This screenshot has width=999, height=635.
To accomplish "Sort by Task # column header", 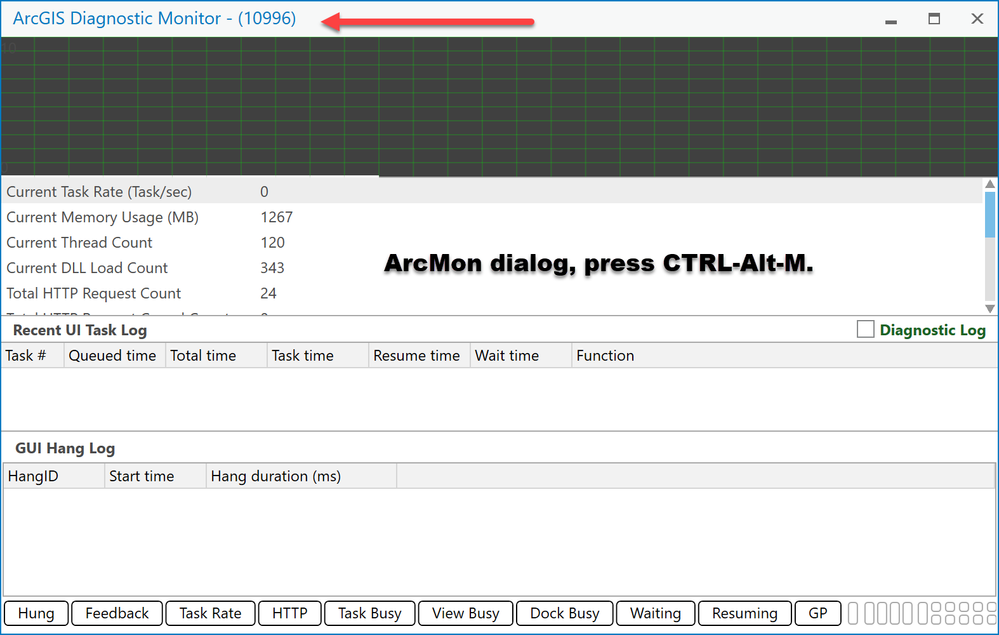I will pyautogui.click(x=32, y=355).
